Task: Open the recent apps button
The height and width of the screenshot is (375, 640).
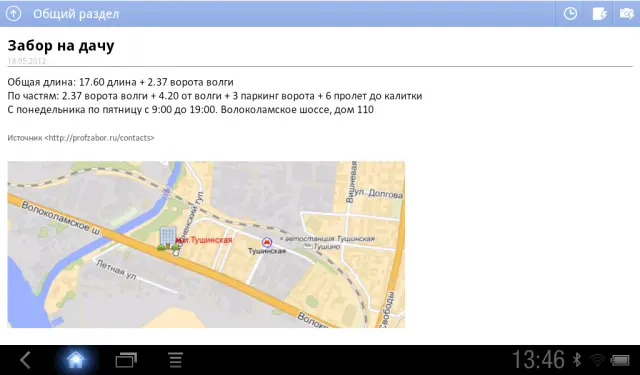Action: pyautogui.click(x=126, y=360)
